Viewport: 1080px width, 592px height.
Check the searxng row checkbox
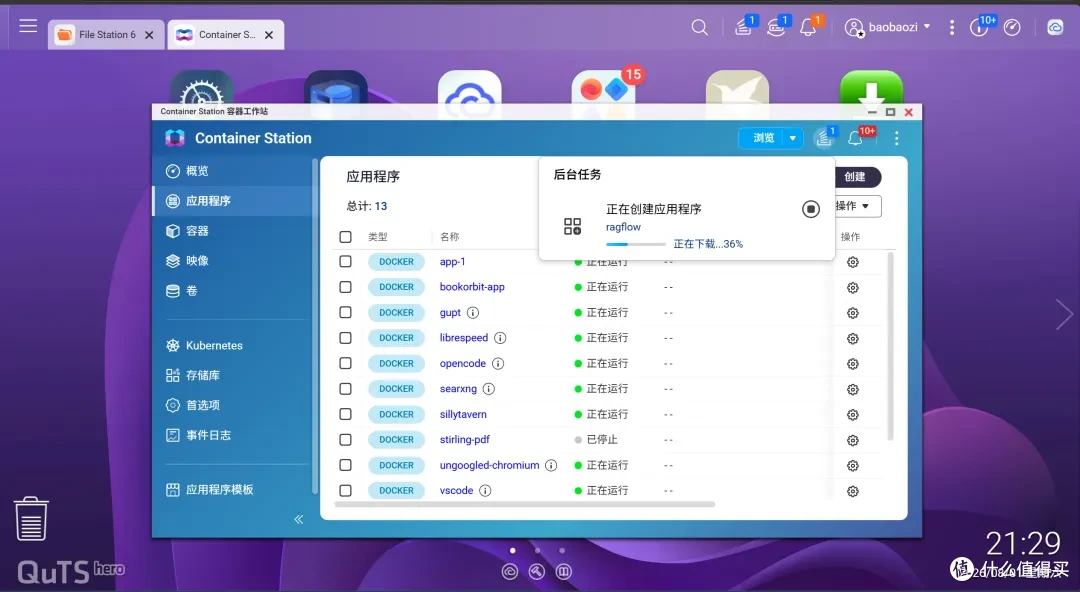pos(346,389)
